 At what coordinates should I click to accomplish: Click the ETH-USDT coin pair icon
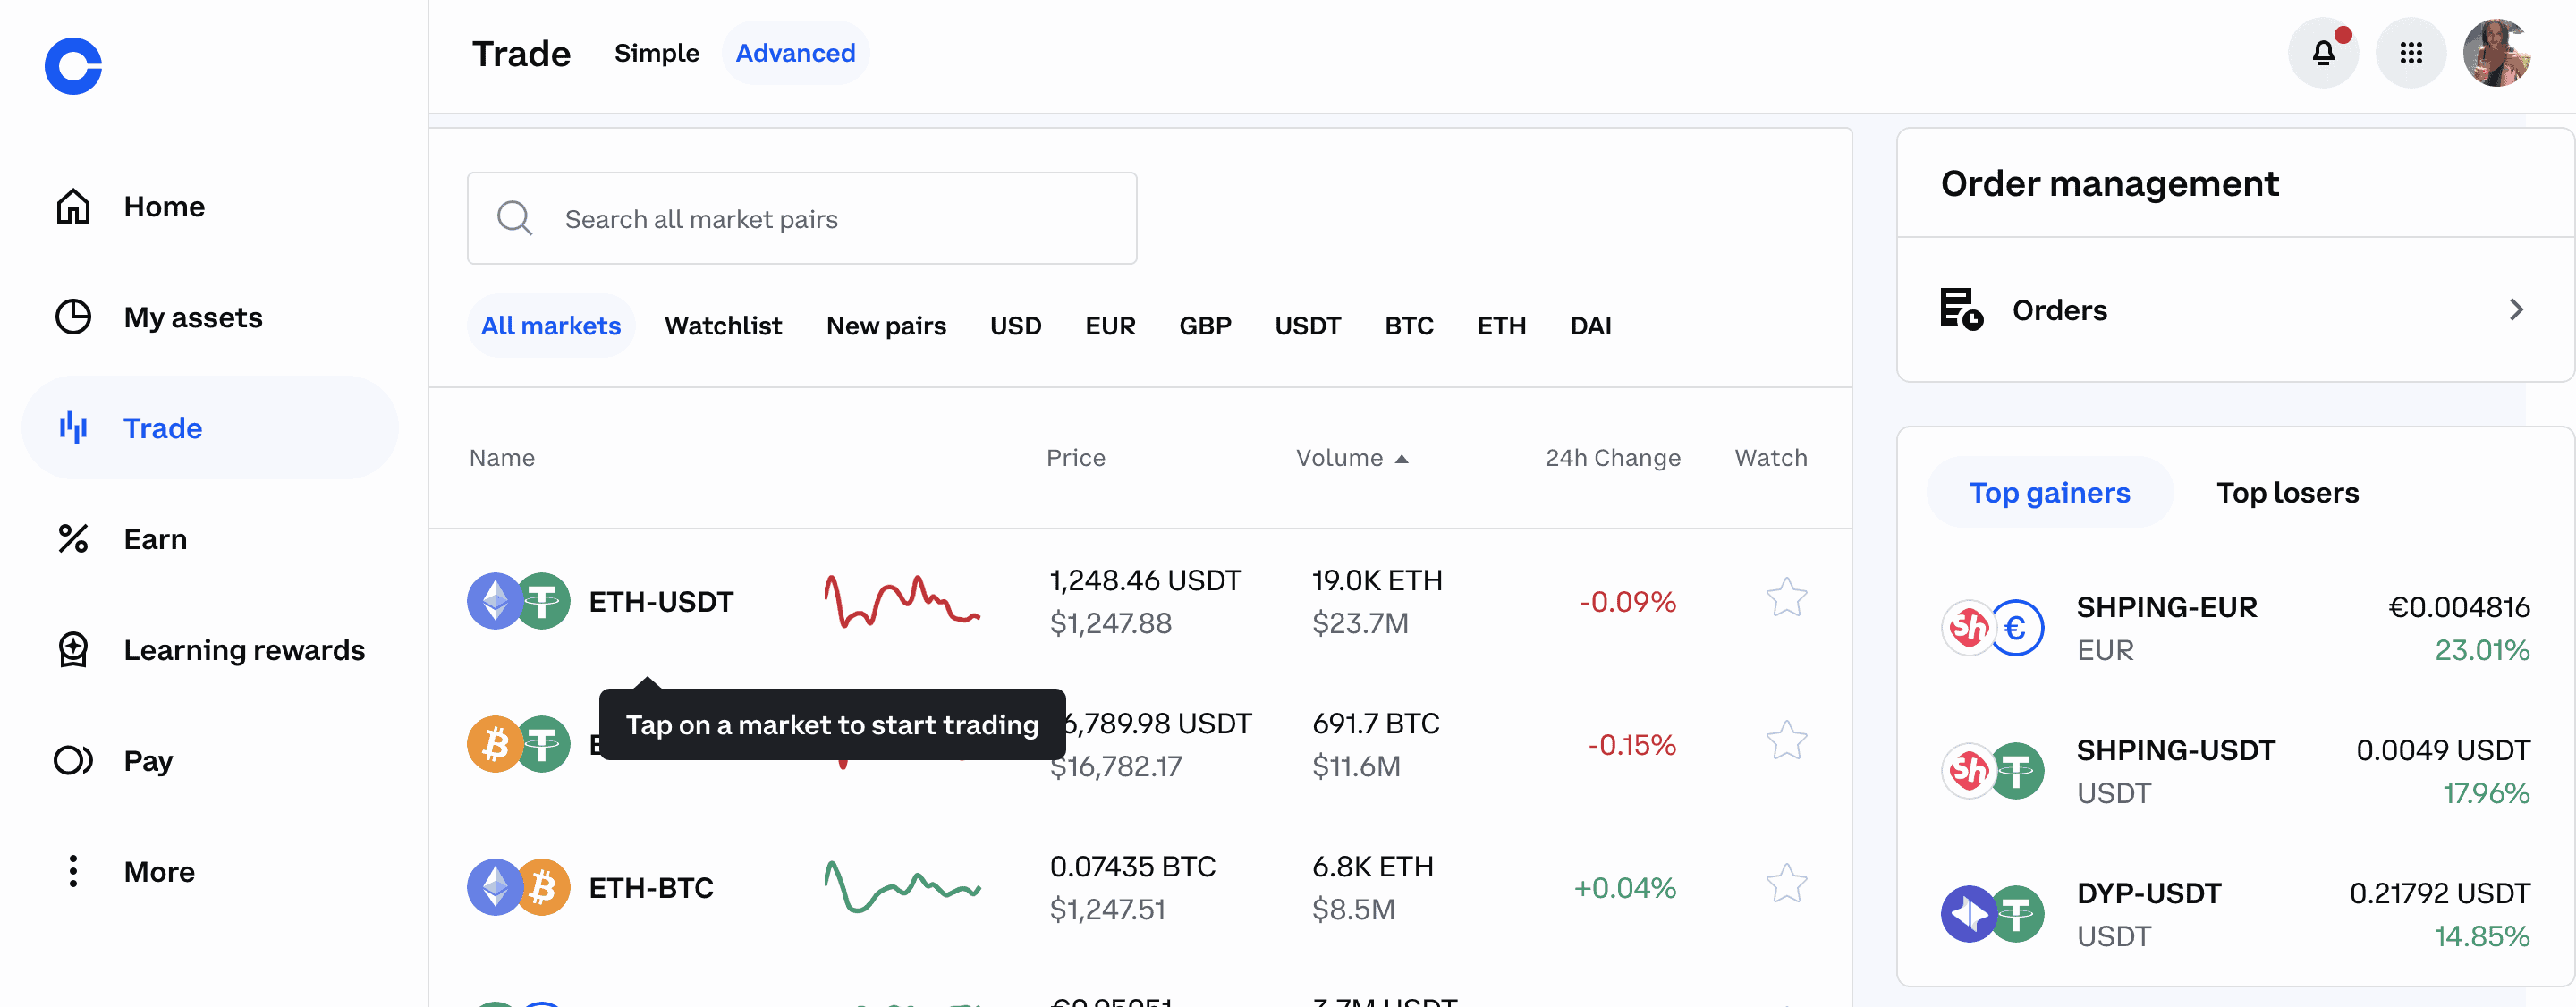pyautogui.click(x=519, y=601)
